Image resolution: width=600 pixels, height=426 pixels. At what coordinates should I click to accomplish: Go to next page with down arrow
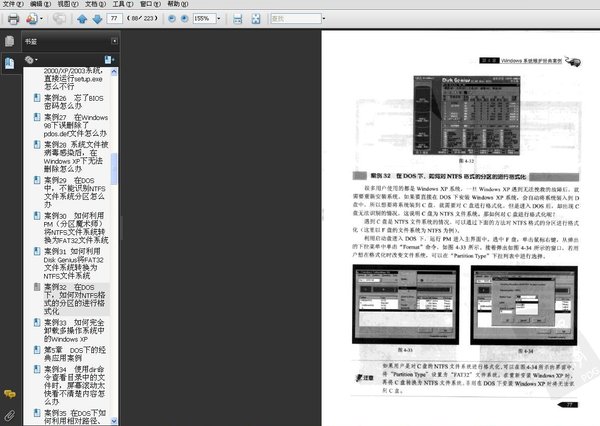pyautogui.click(x=97, y=19)
